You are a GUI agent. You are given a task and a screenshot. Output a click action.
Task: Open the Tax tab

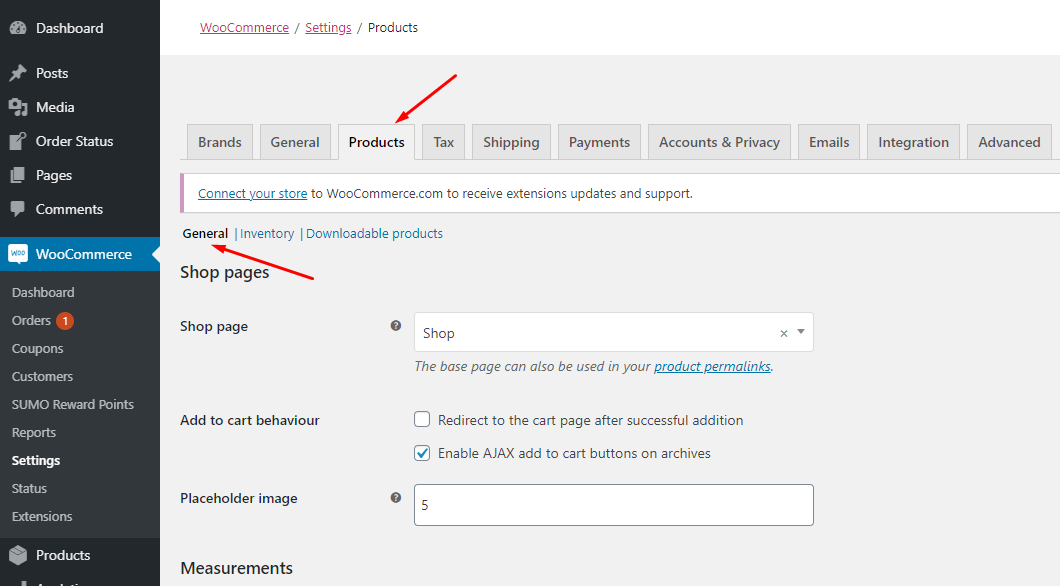coord(443,142)
